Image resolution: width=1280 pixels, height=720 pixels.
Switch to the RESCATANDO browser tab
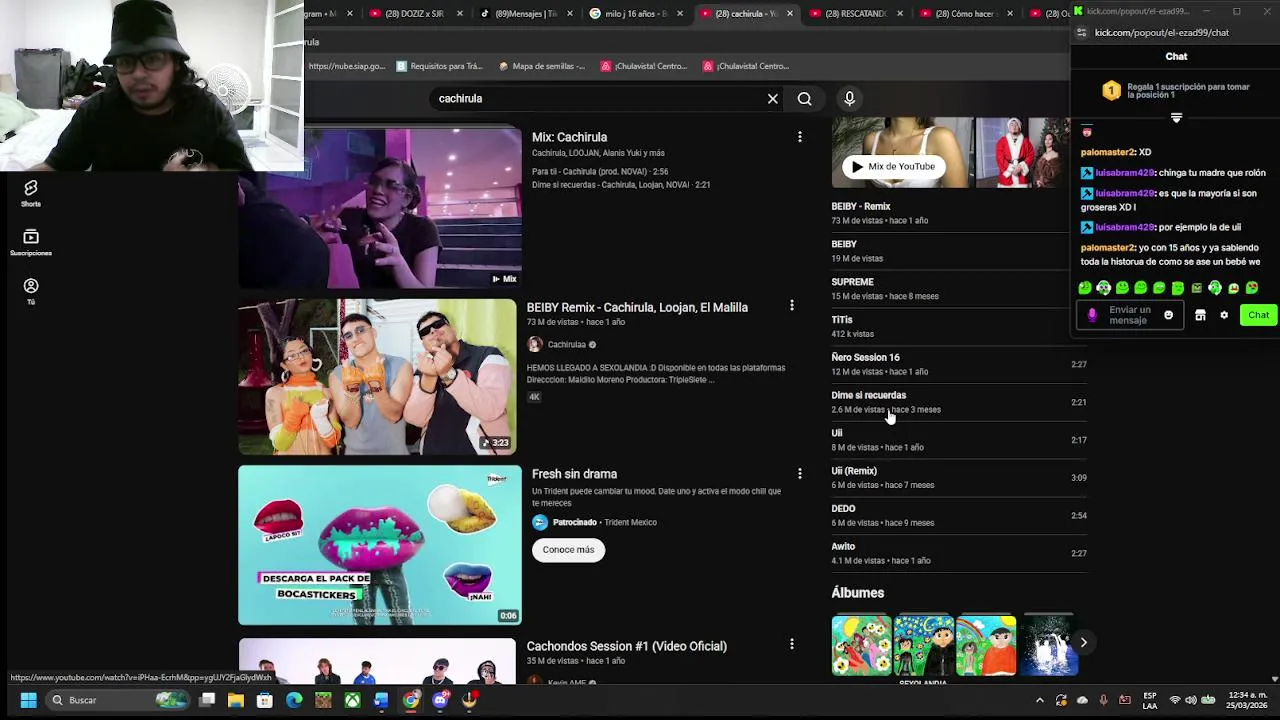[854, 13]
